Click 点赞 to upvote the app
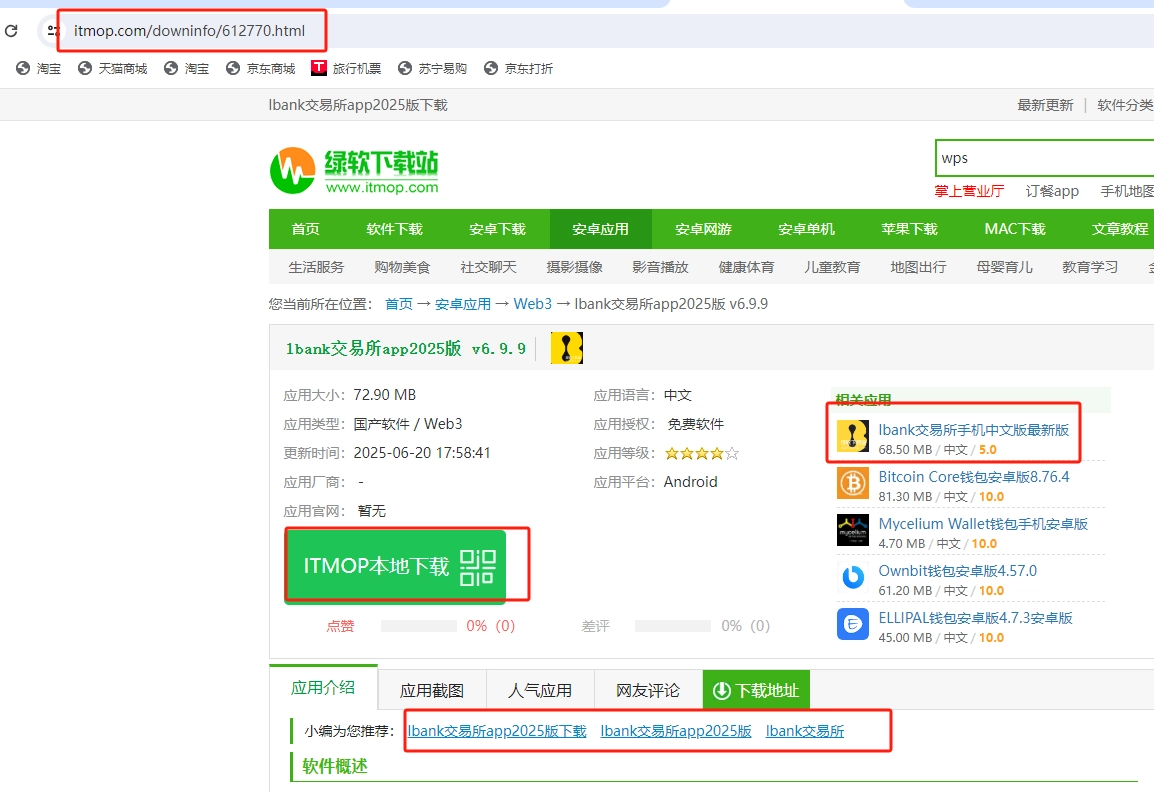The image size is (1154, 792). tap(340, 626)
